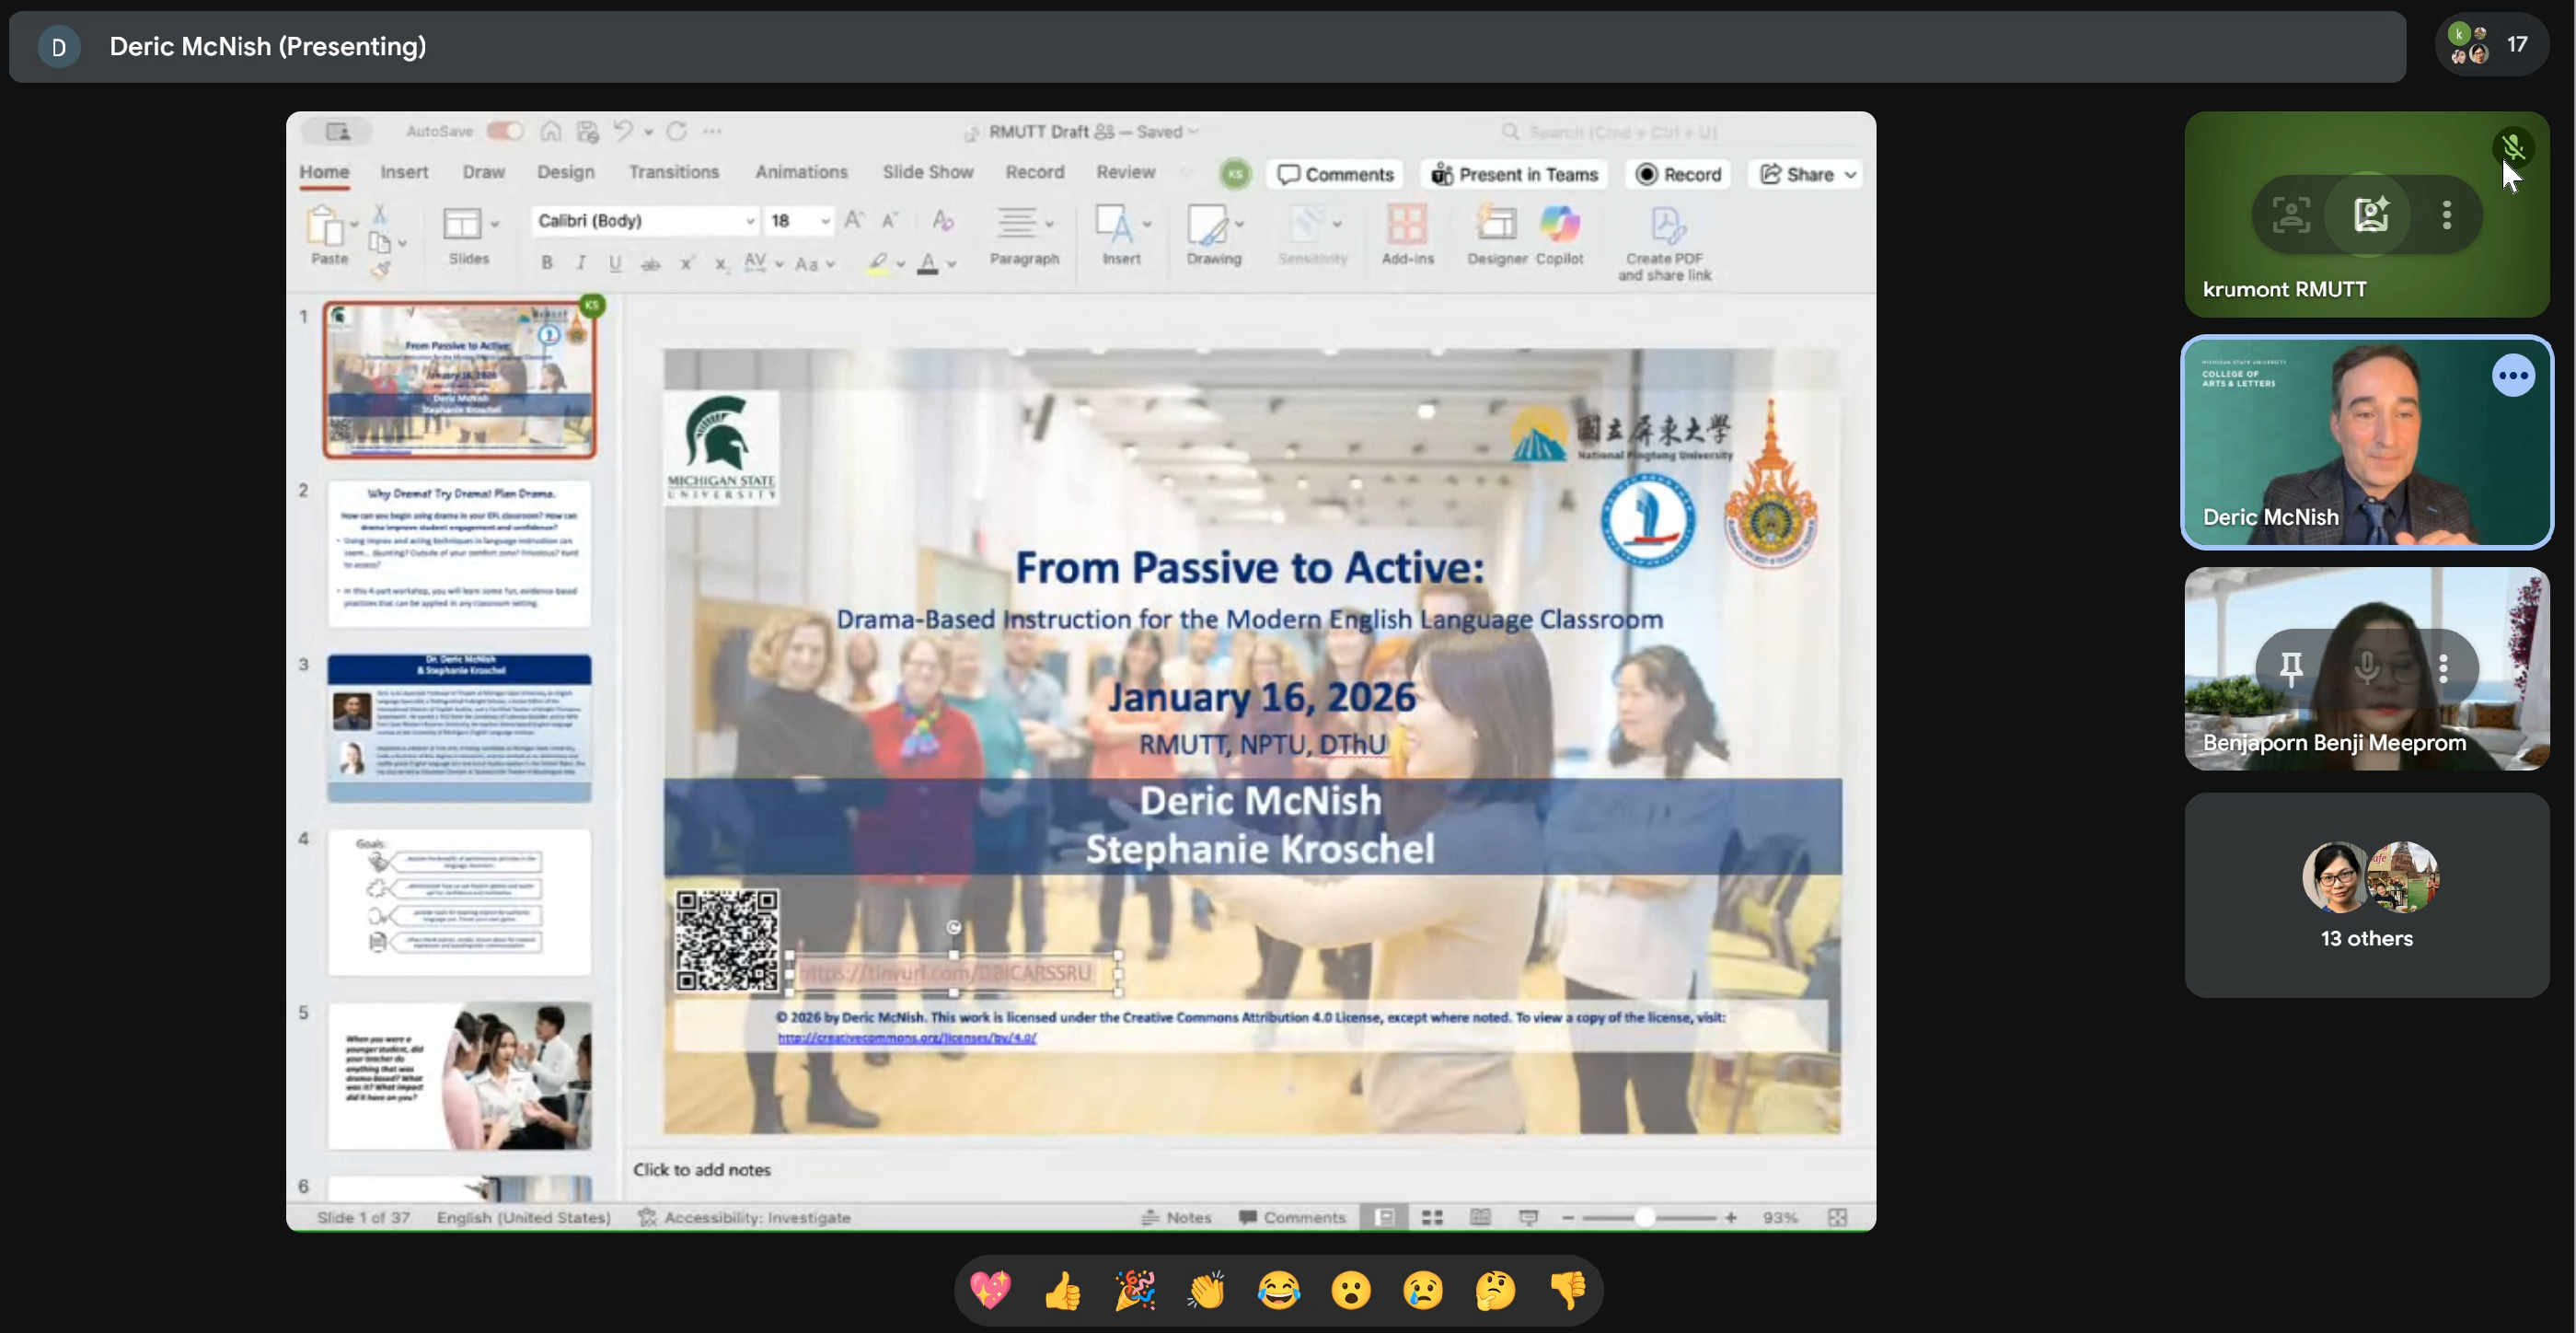Send the thumbs up emoji reaction

click(1062, 1291)
